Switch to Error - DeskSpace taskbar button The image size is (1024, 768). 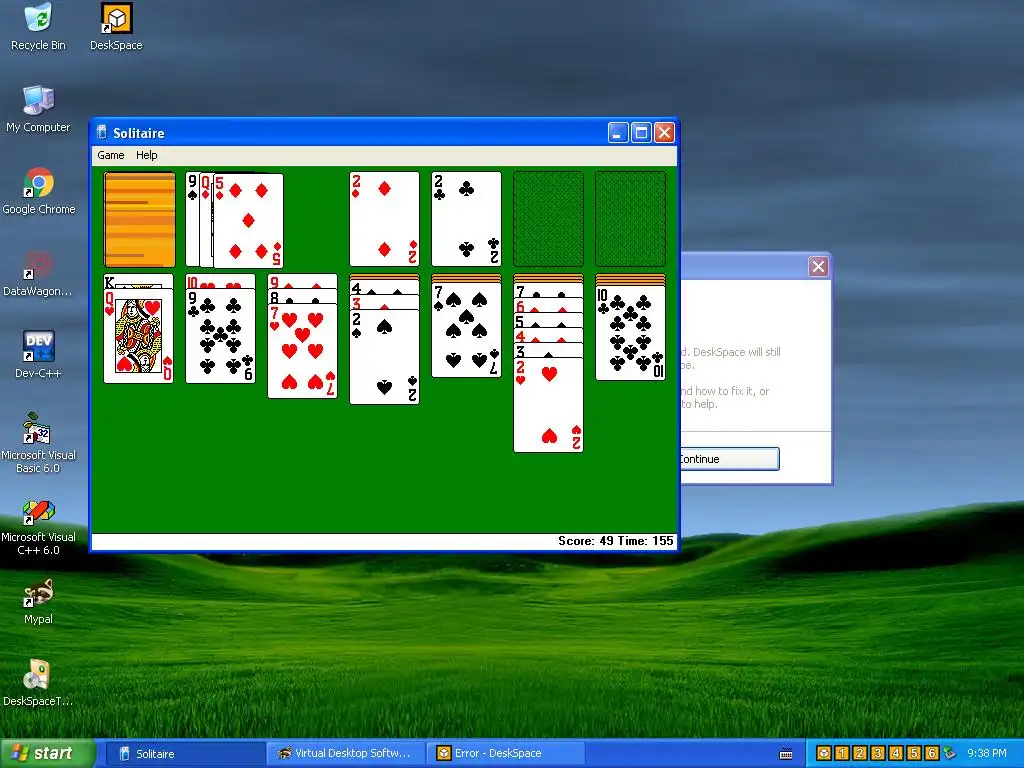[x=505, y=754]
